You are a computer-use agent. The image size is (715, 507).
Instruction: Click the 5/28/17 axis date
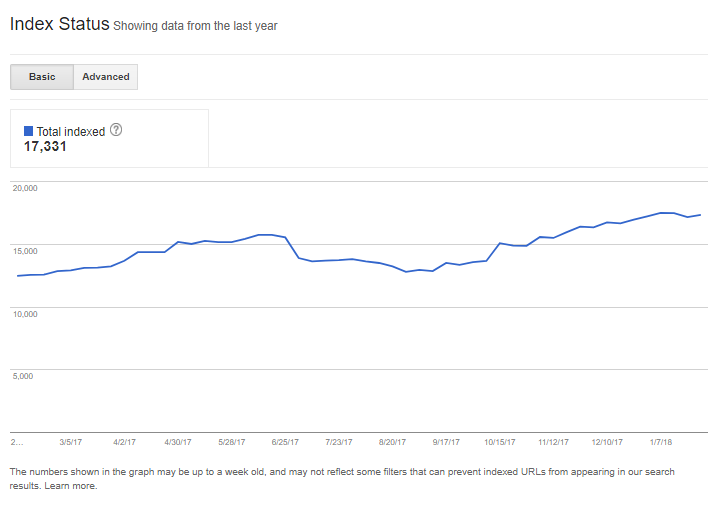(x=232, y=442)
